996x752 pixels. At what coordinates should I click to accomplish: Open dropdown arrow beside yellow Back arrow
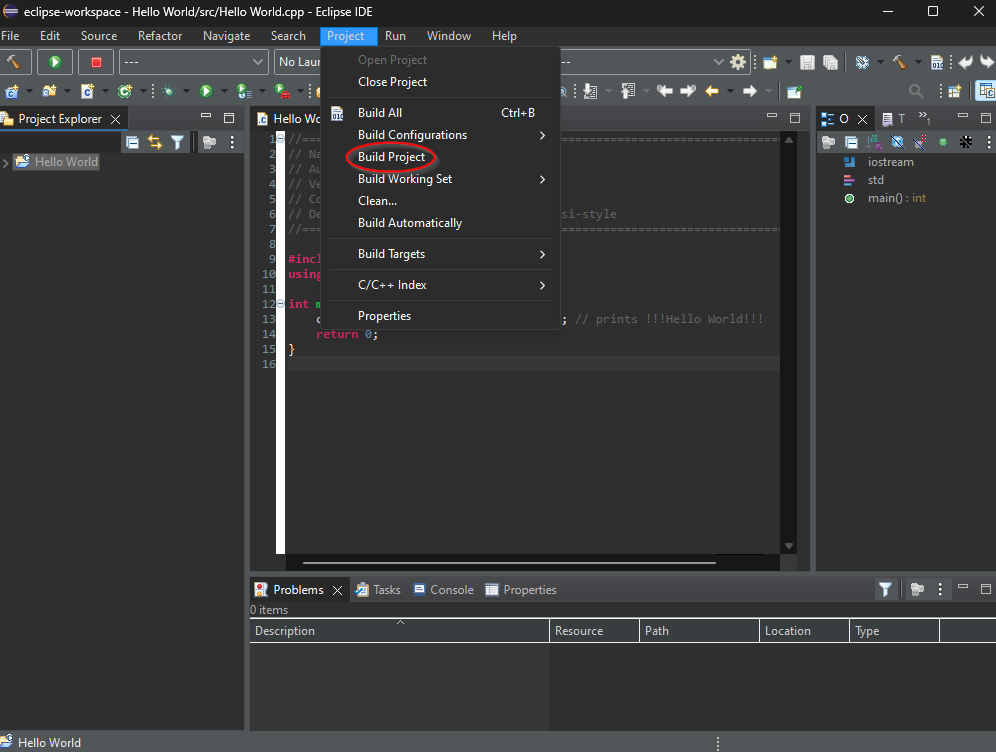(x=730, y=91)
